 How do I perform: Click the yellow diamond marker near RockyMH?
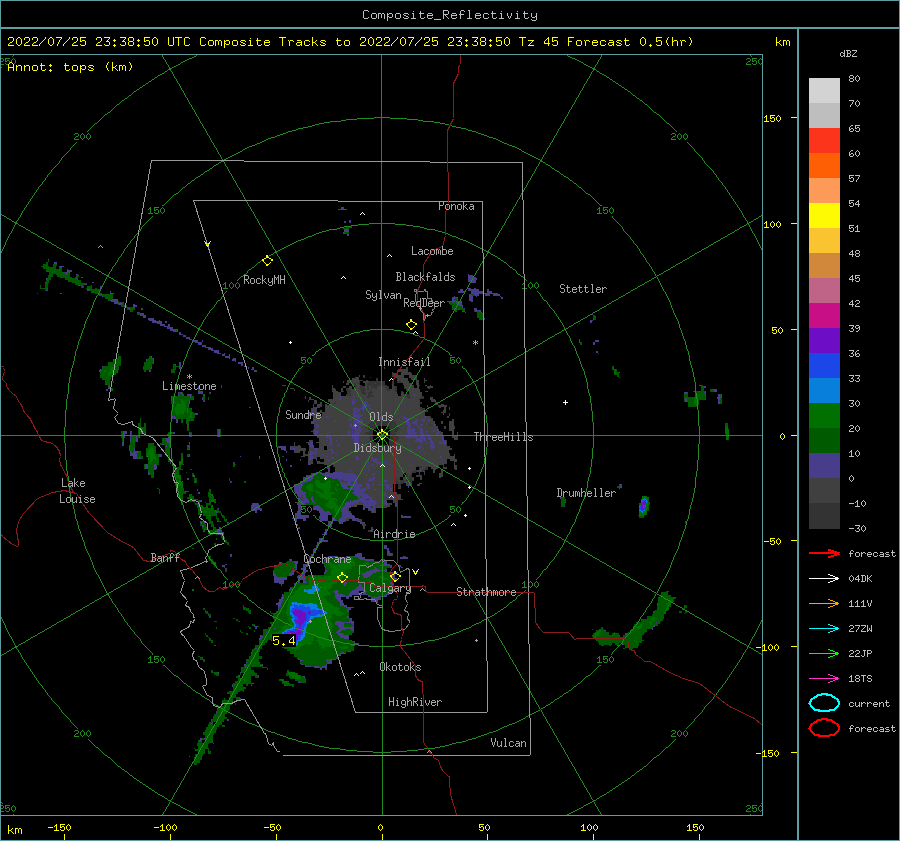(267, 261)
